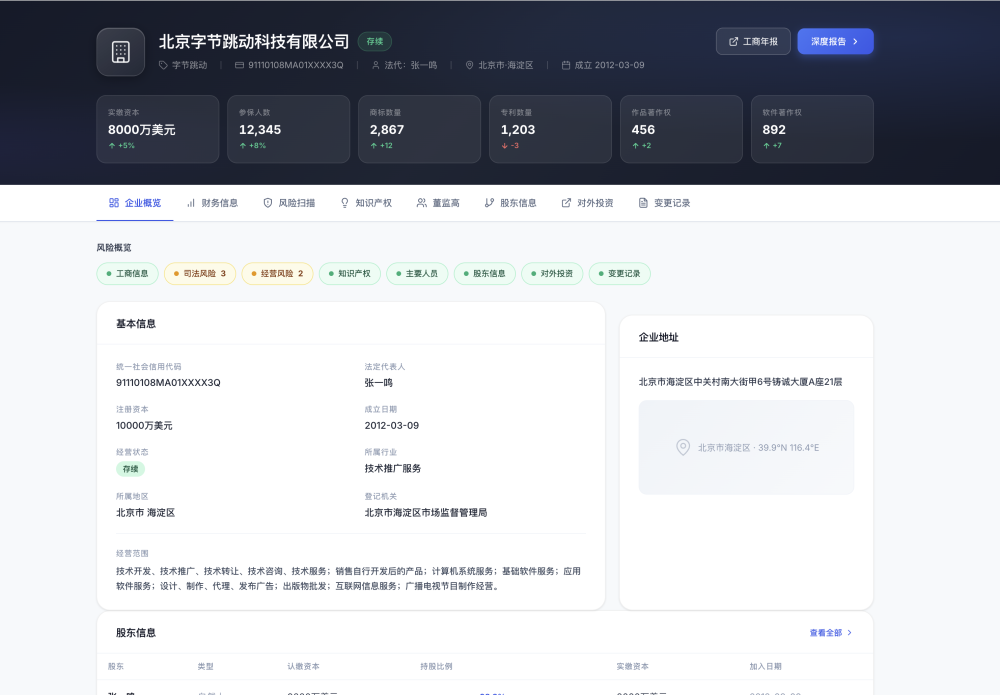
Task: Click the 企业概览 grid icon
Action: (114, 203)
